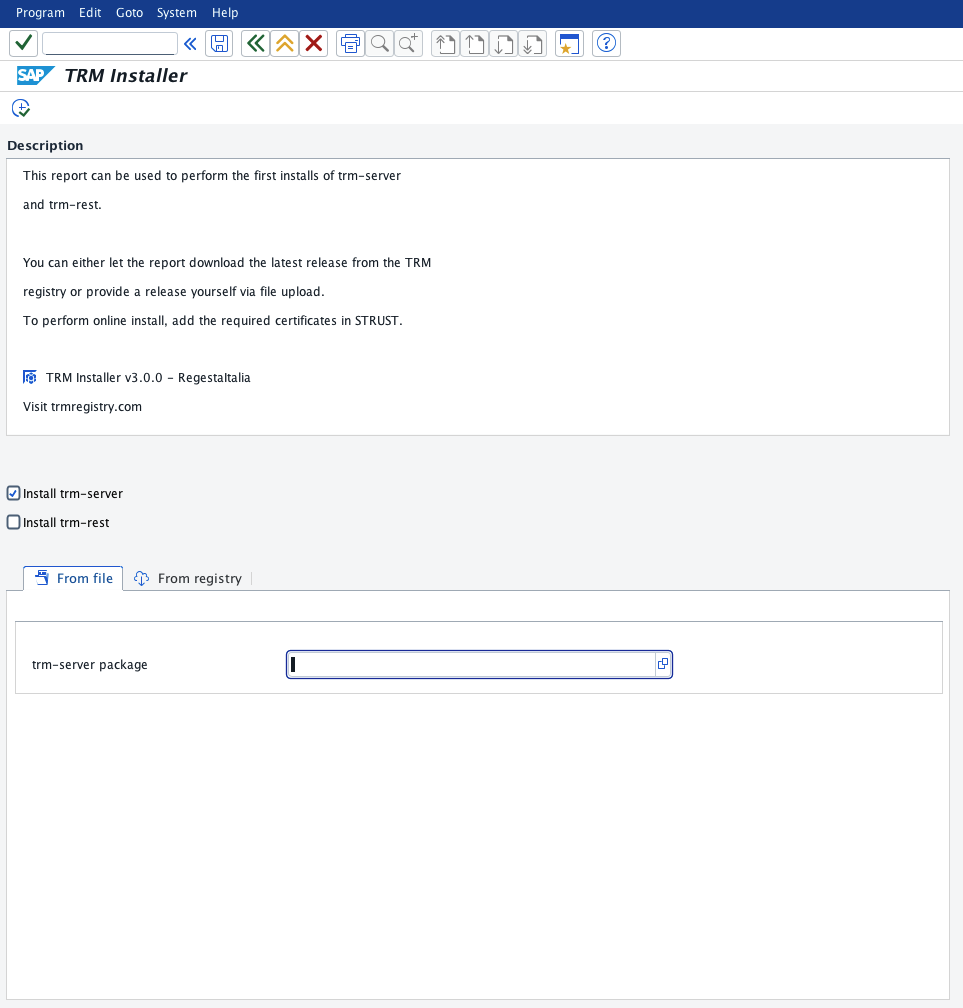This screenshot has height=1008, width=963.
Task: Click the line mentioning STRUST certificates
Action: 213,320
